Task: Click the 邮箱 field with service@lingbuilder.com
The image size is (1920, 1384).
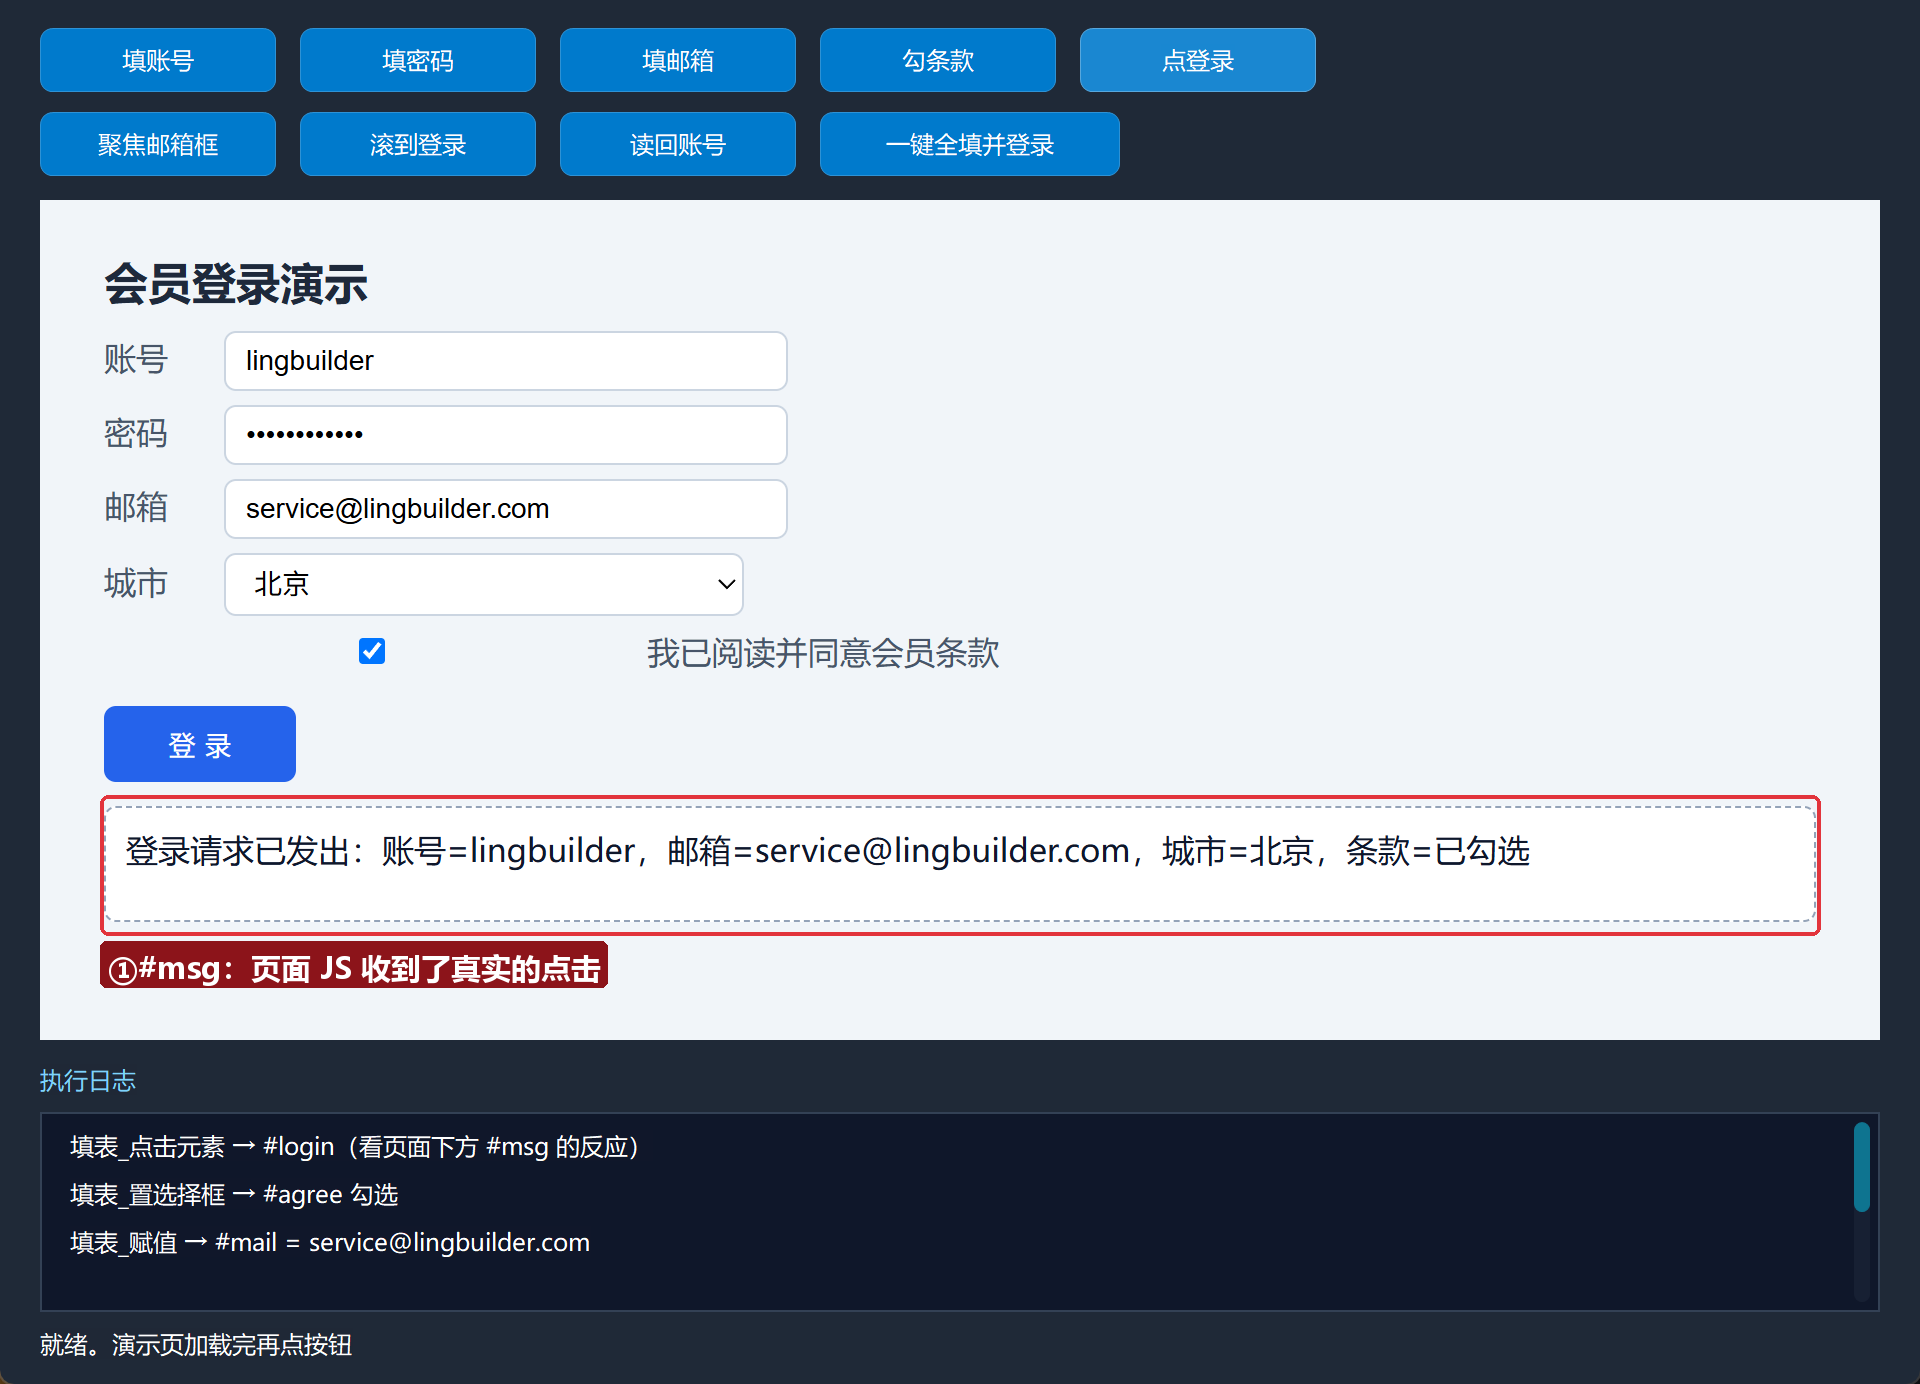Action: pyautogui.click(x=506, y=509)
